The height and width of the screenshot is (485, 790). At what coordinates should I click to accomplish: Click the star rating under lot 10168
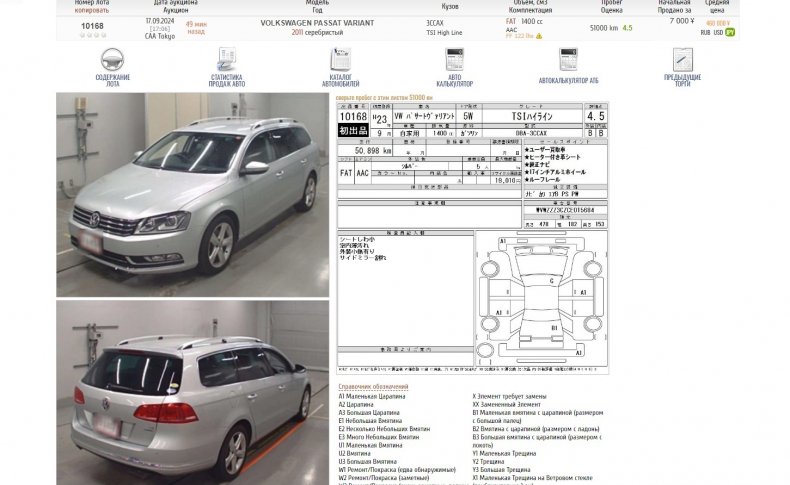(x=93, y=35)
